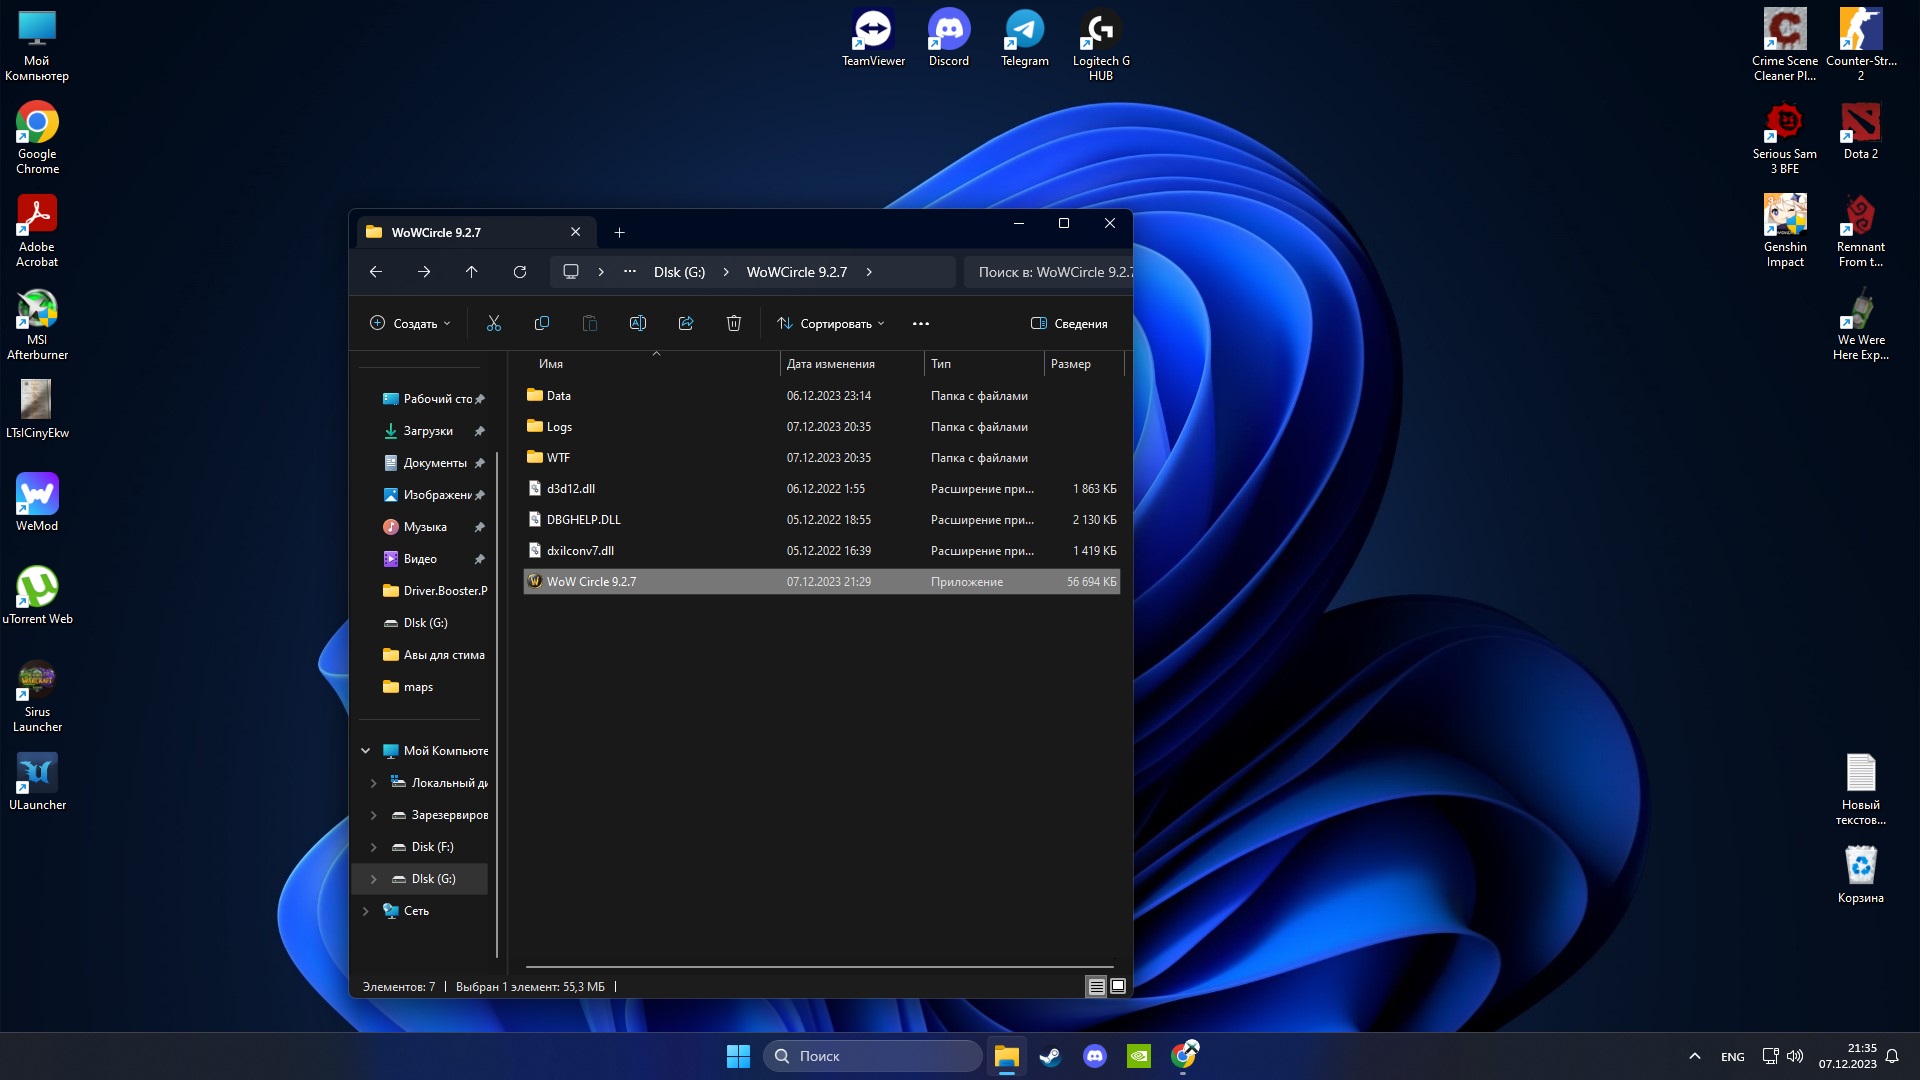Select the WoWCircle 9.2.7 tab
This screenshot has width=1920, height=1080.
460,232
